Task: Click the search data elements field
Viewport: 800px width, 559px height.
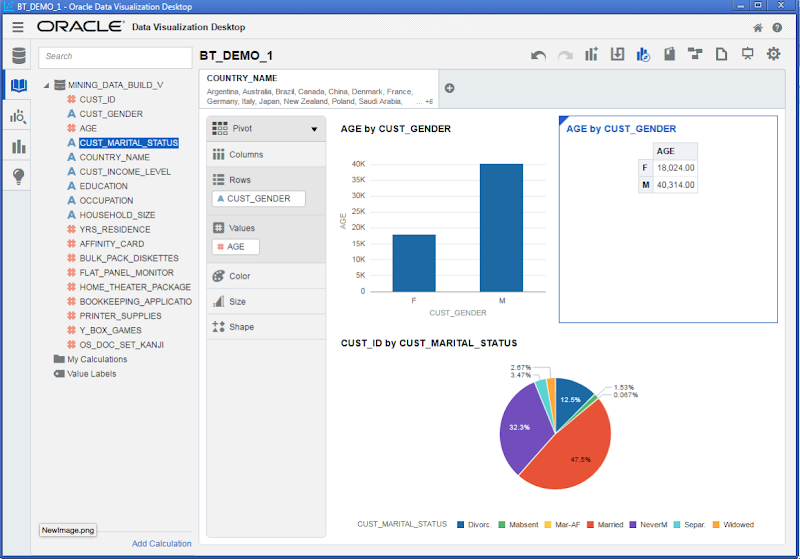Action: pyautogui.click(x=115, y=57)
